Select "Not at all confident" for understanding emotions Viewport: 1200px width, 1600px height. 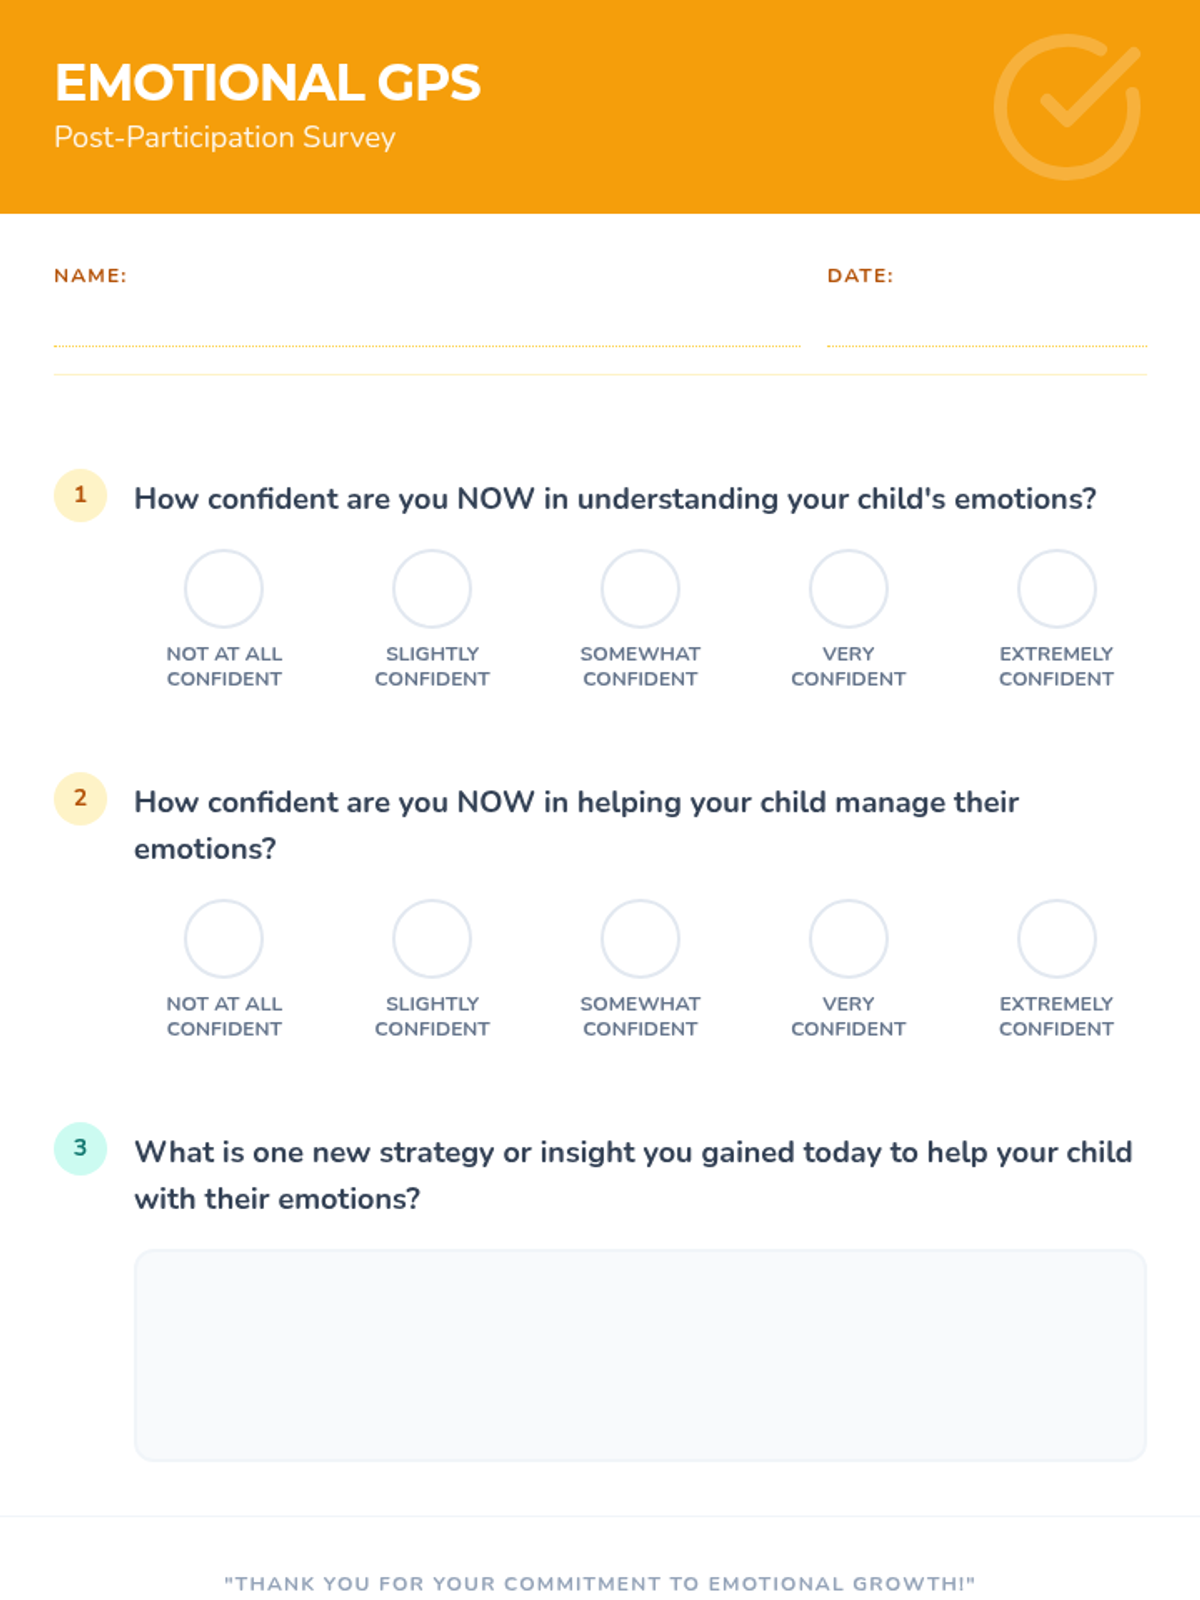224,589
